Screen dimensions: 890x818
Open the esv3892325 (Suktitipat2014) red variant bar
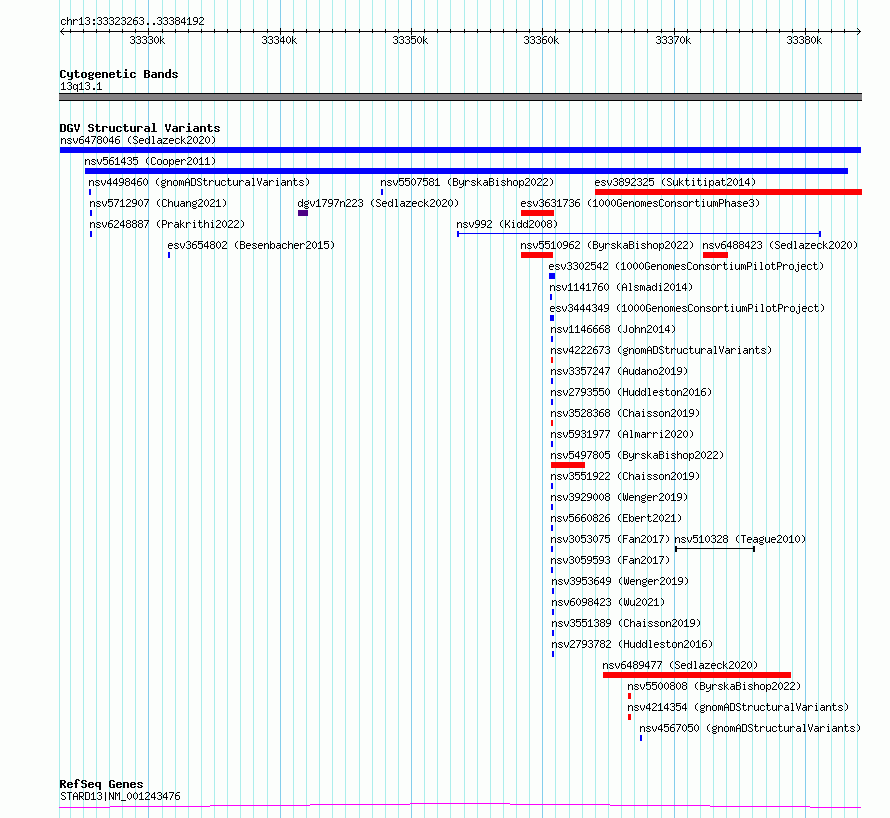pyautogui.click(x=728, y=192)
